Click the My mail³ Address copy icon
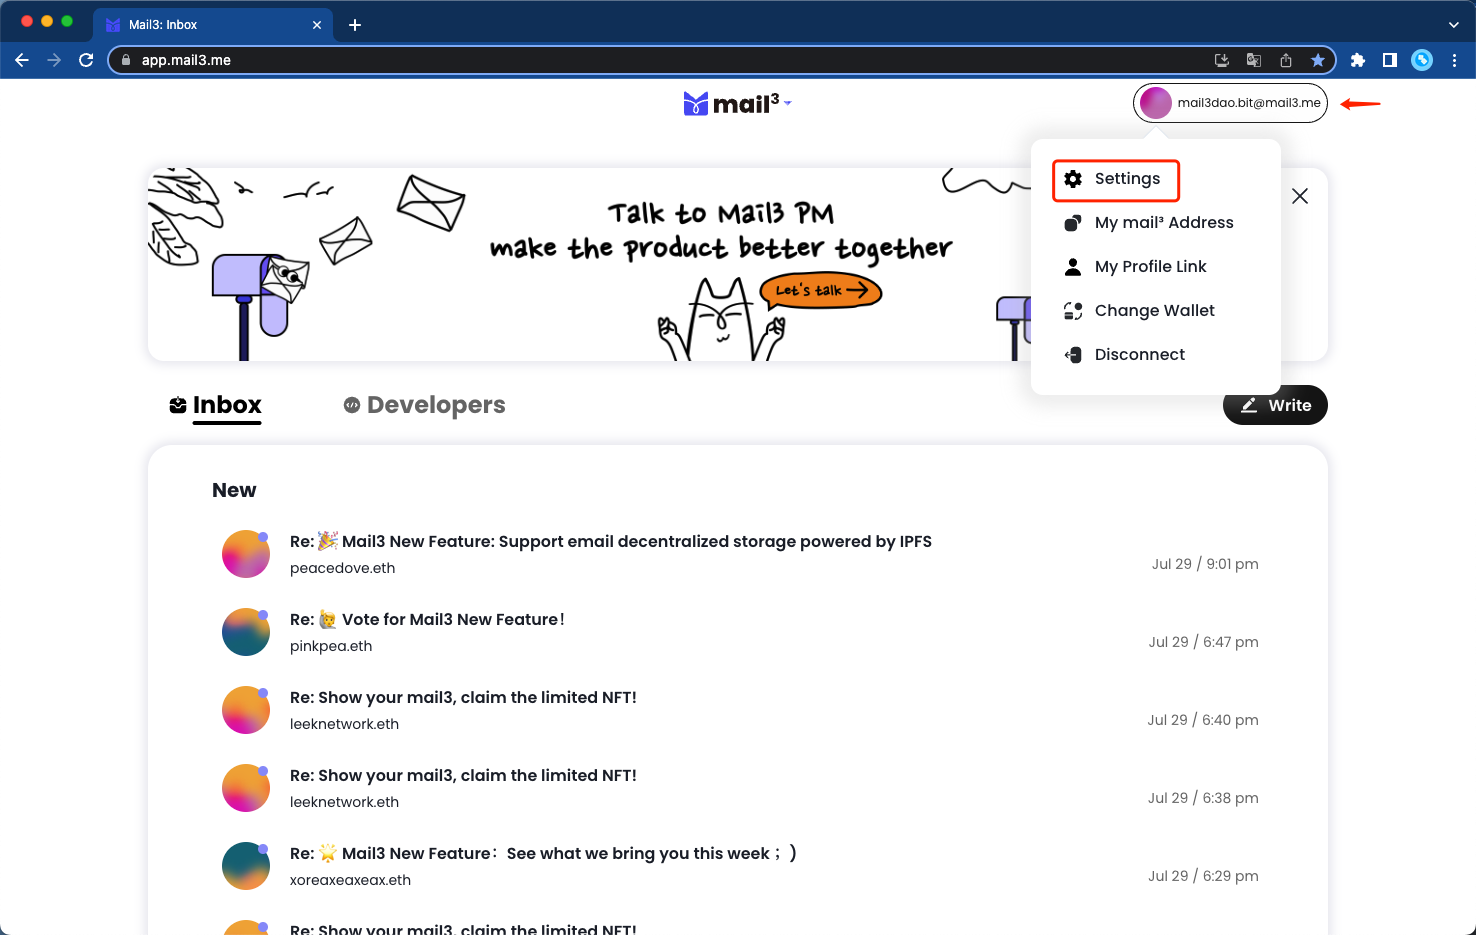Viewport: 1476px width, 935px height. point(1073,223)
